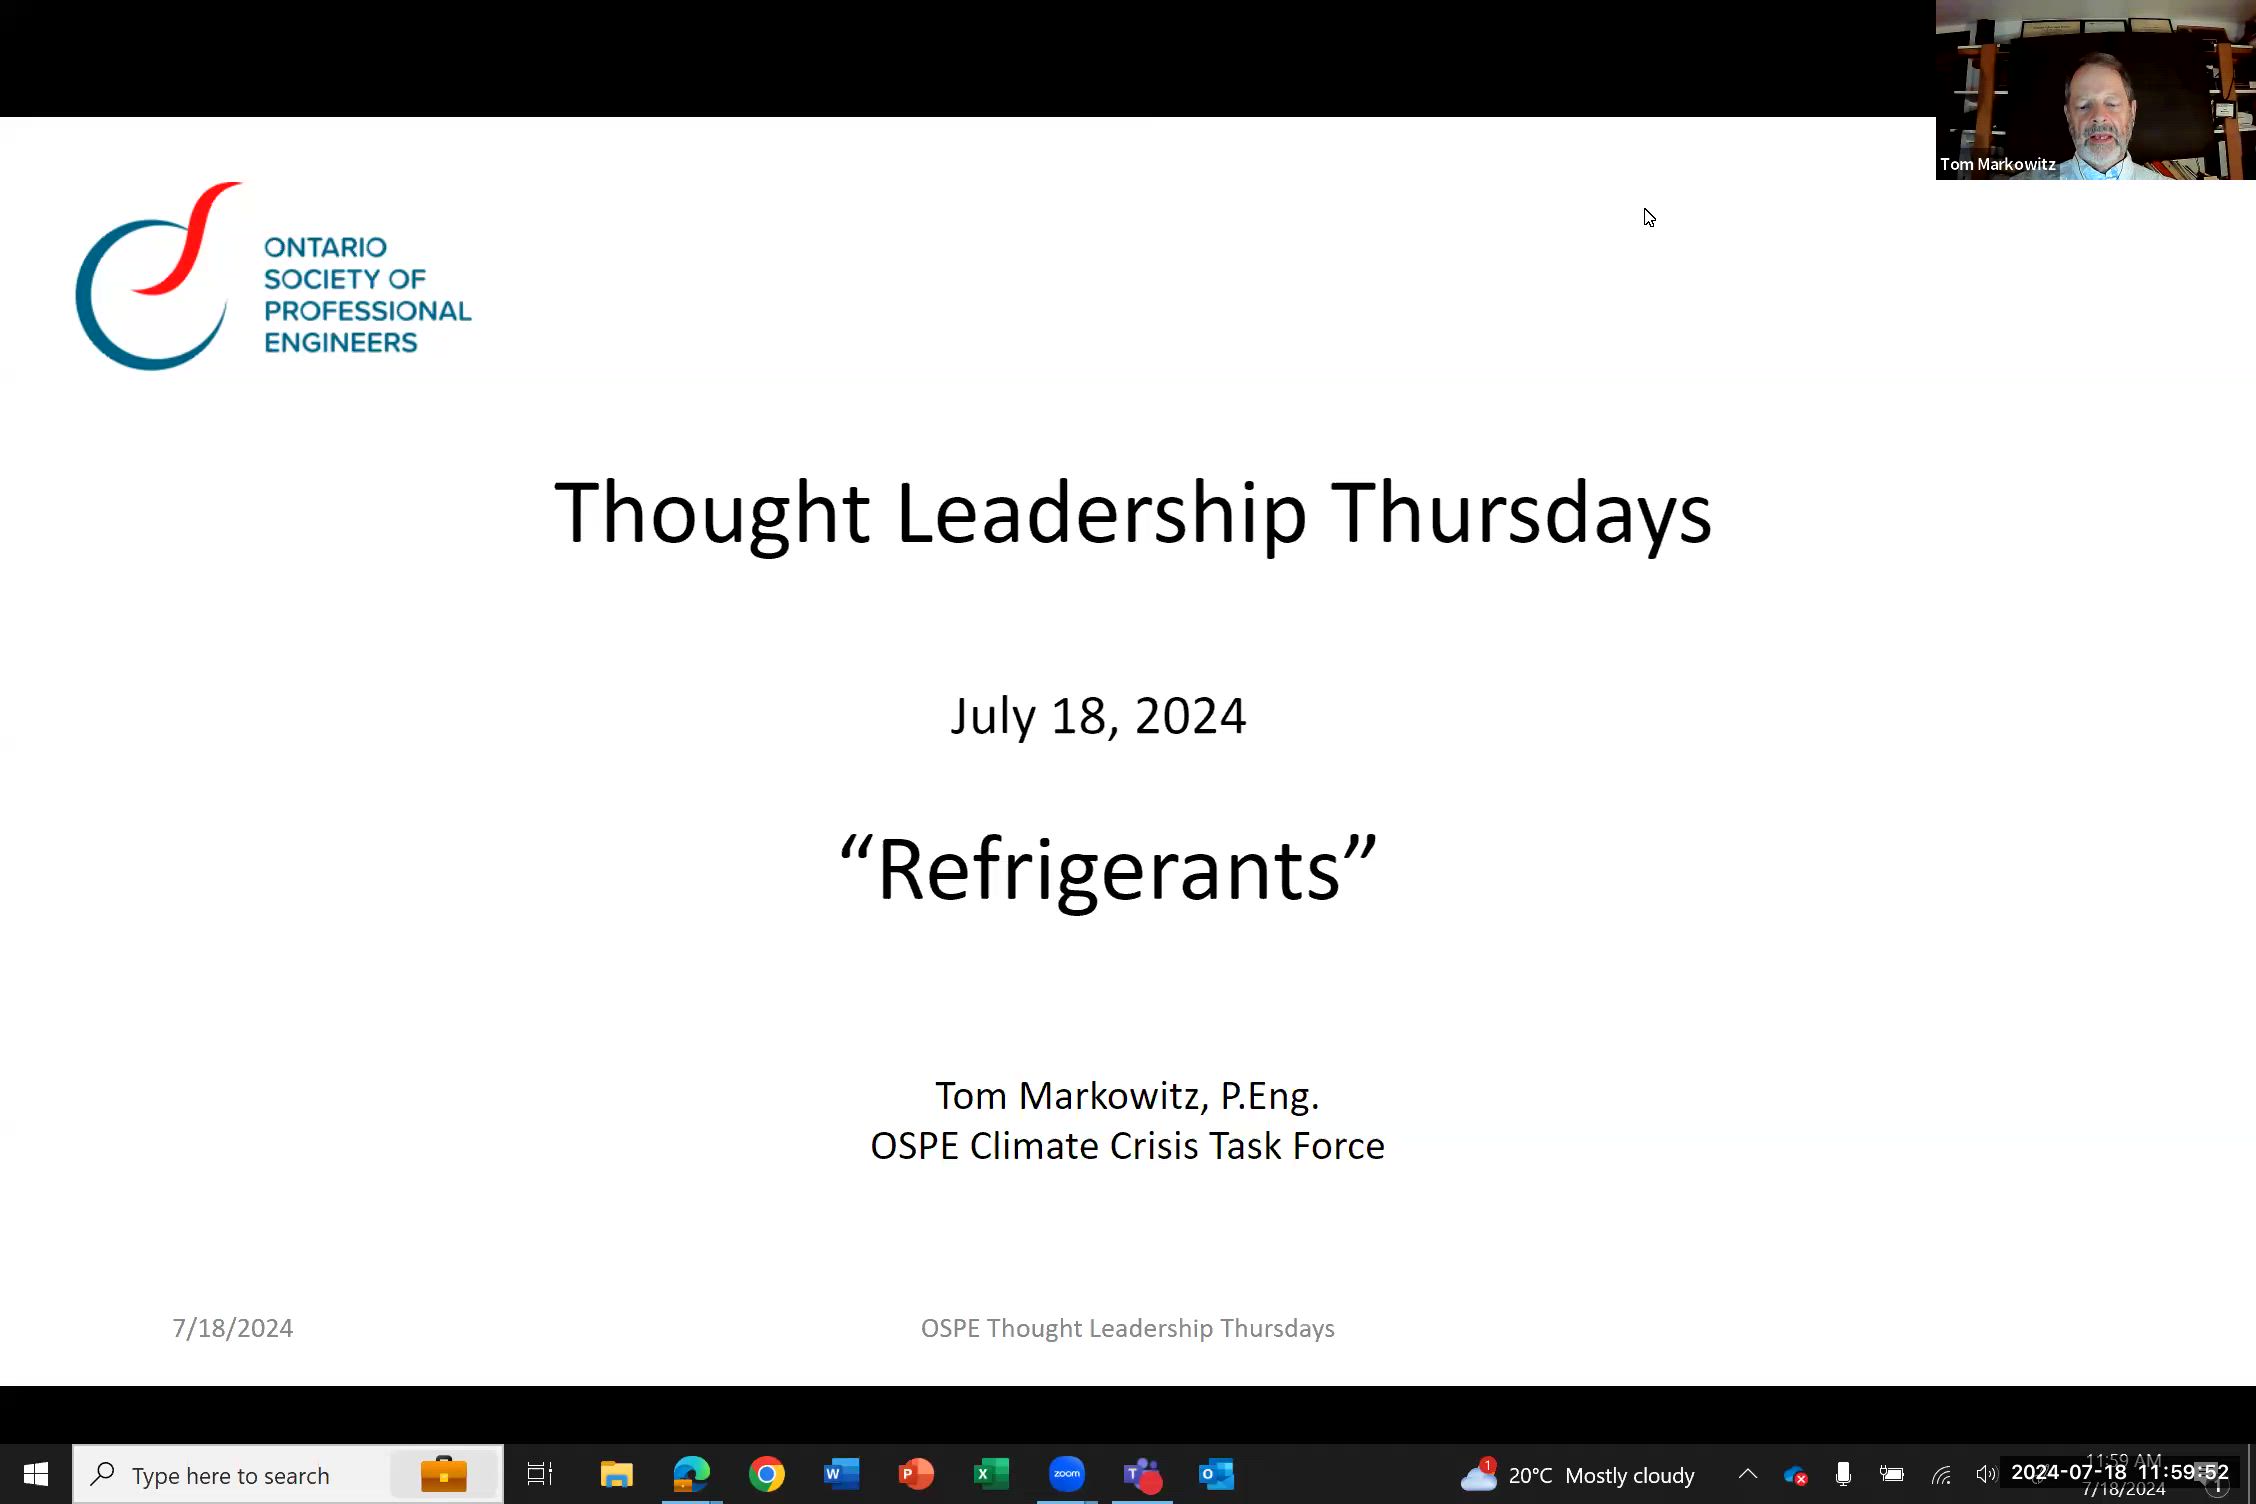Open Task View
2256x1504 pixels.
click(539, 1474)
